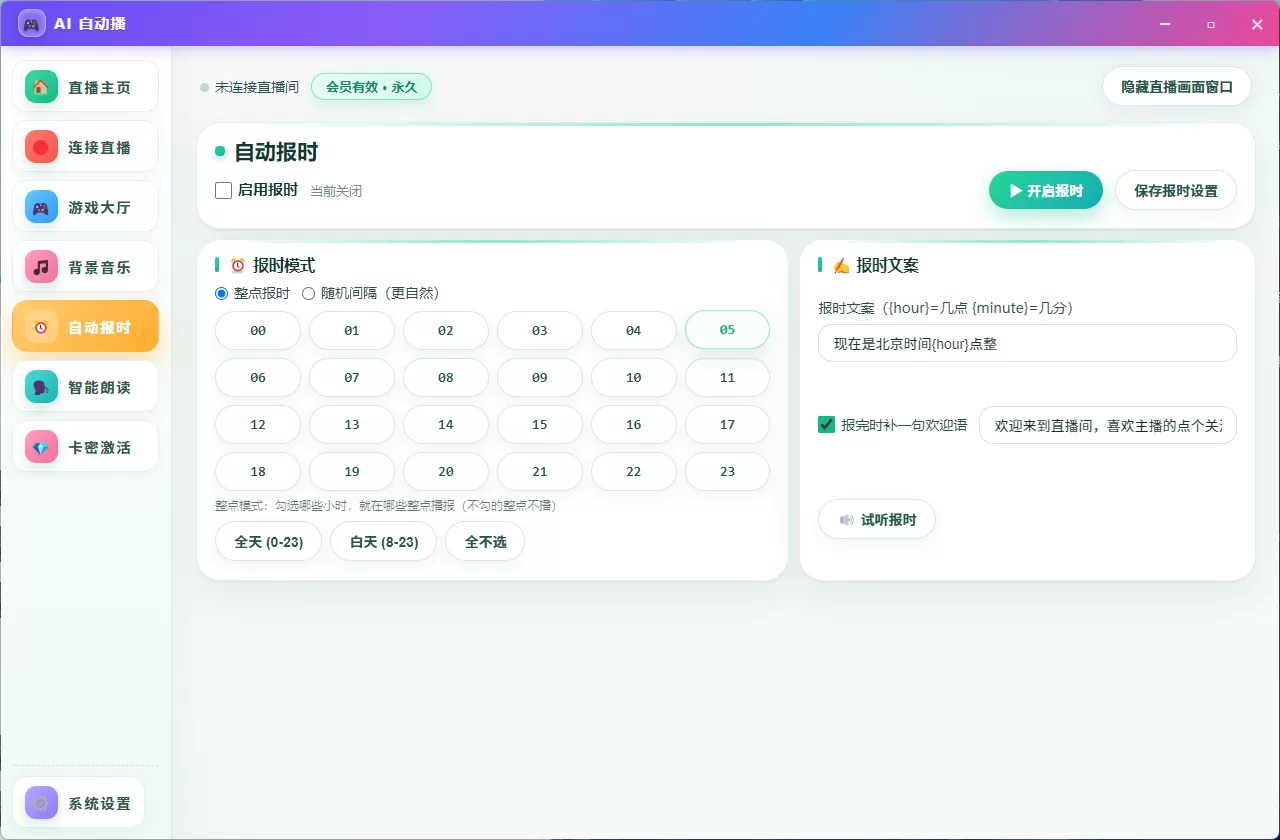1280x840 pixels.
Task: Click the welcome message input field
Action: coord(1108,424)
